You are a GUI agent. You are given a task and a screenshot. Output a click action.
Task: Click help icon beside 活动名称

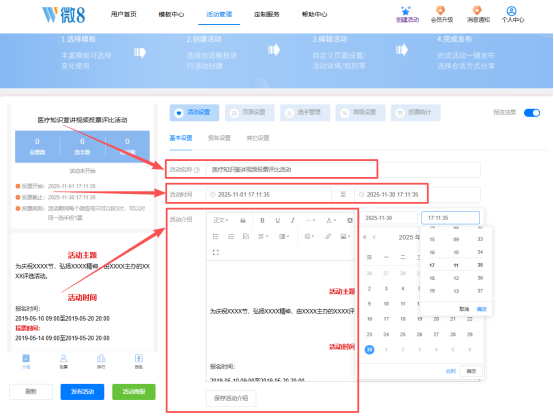click(x=197, y=170)
